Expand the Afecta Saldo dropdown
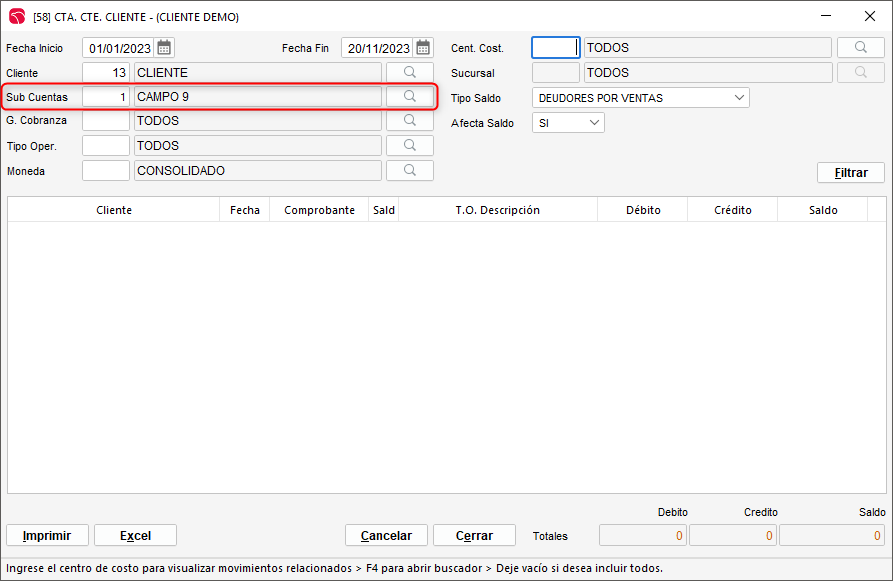Screen dimensions: 893x581 pos(595,123)
